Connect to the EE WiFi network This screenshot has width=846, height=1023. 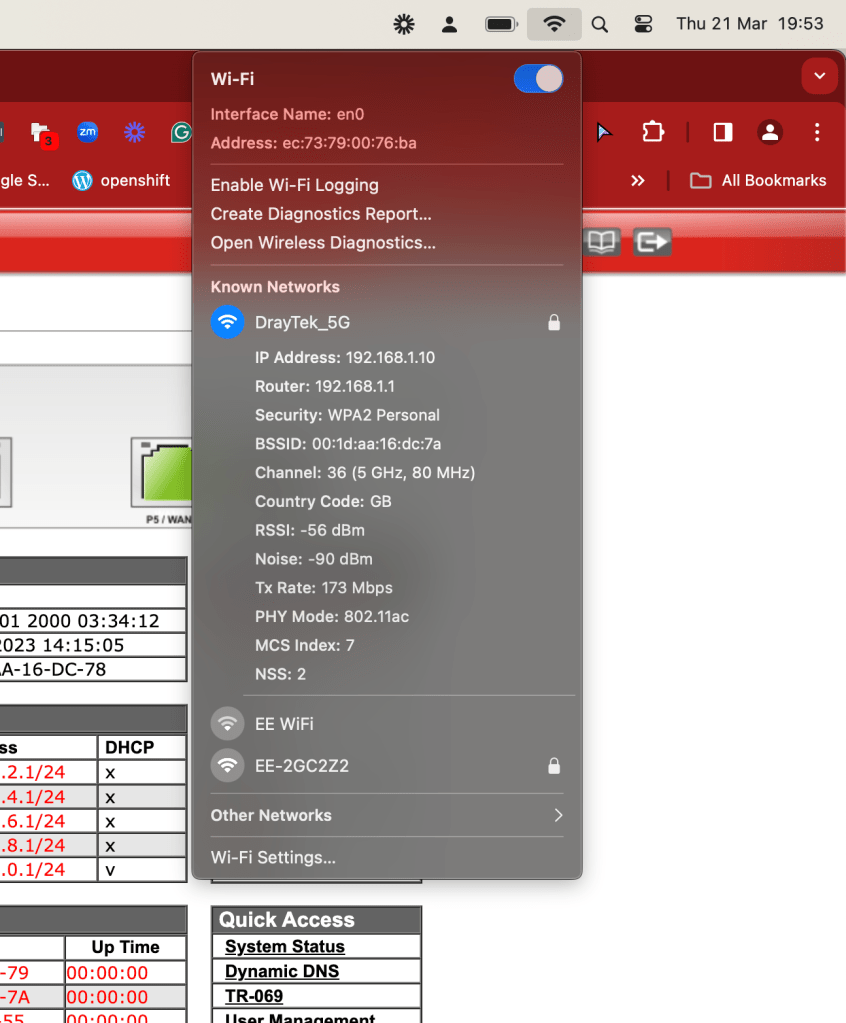tap(386, 724)
